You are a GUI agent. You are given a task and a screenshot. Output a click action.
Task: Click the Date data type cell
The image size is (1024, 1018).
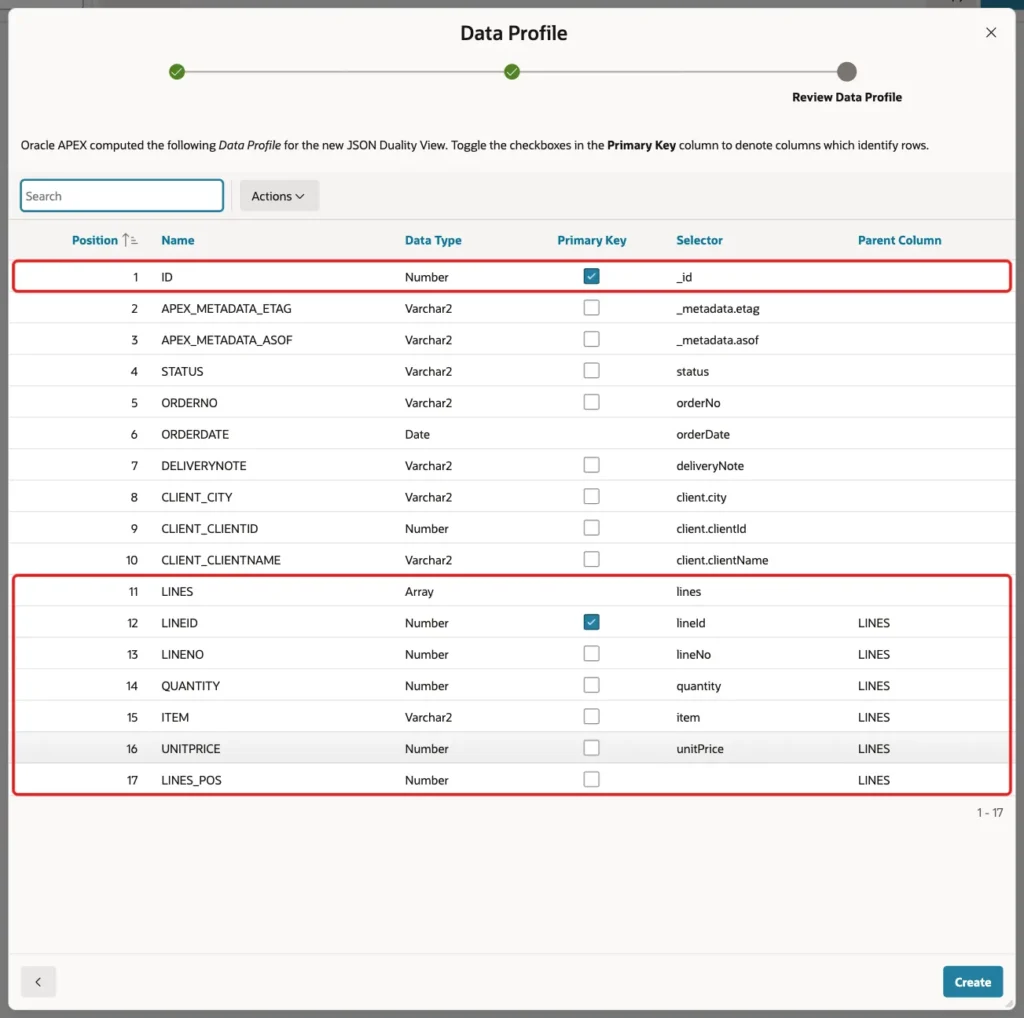pos(417,434)
